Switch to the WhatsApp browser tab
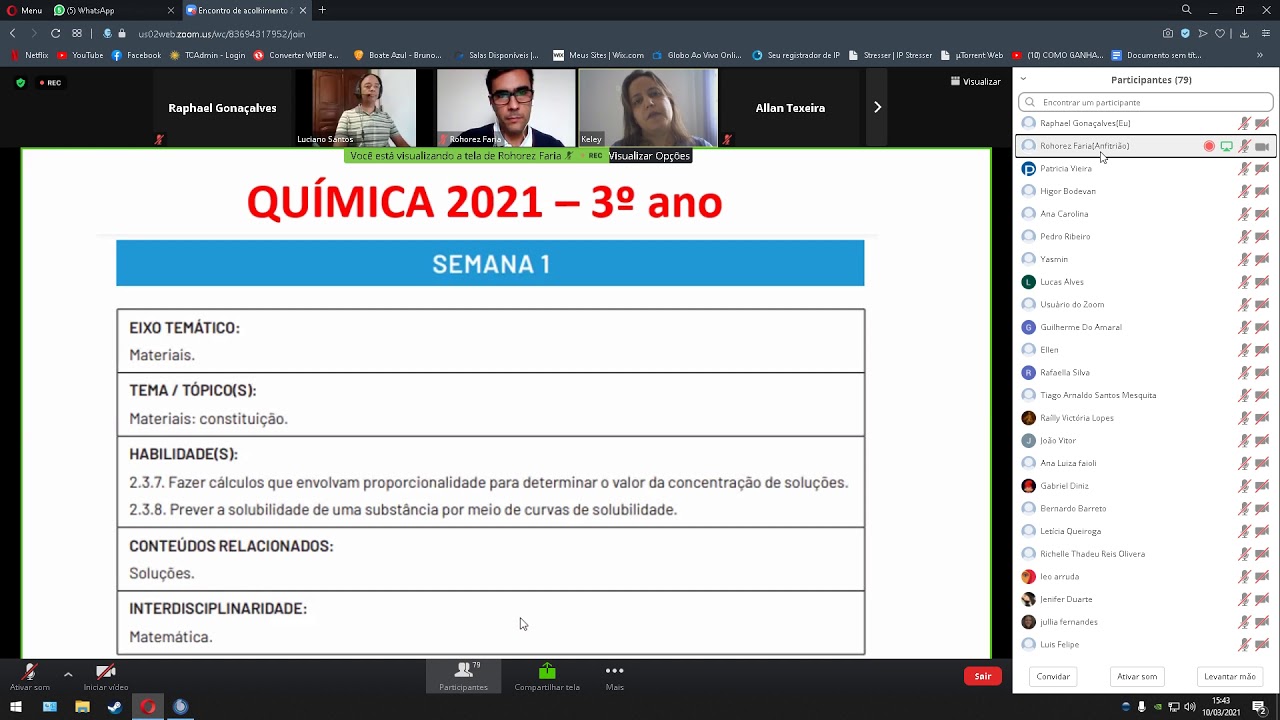1280x720 pixels. [112, 10]
